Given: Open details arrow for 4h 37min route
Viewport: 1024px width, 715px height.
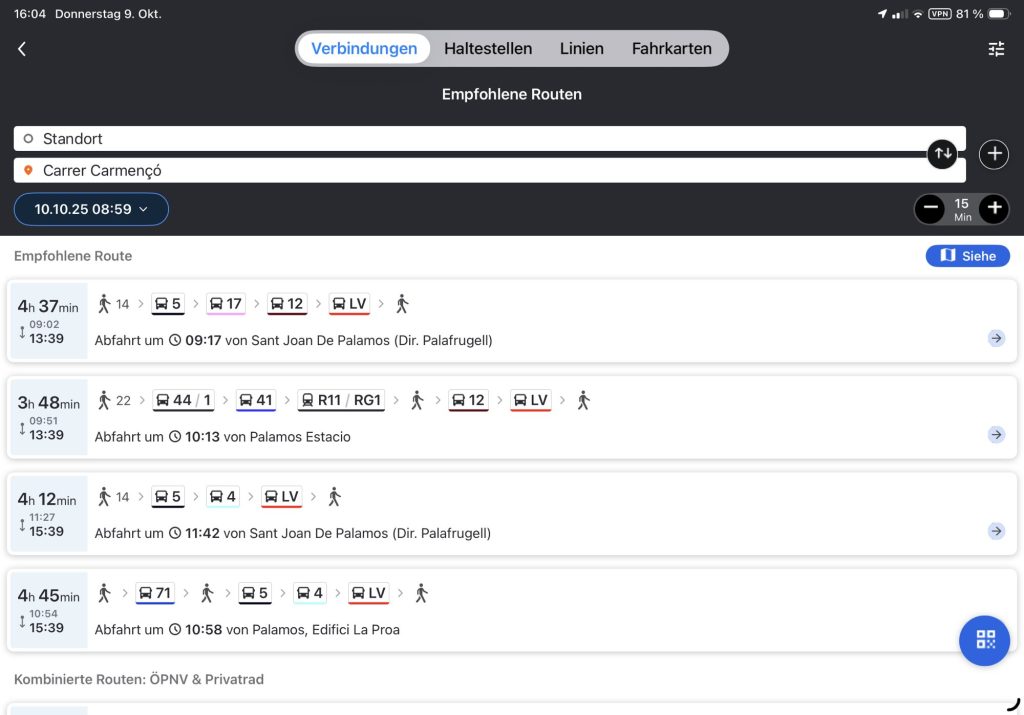Looking at the screenshot, I should (996, 338).
